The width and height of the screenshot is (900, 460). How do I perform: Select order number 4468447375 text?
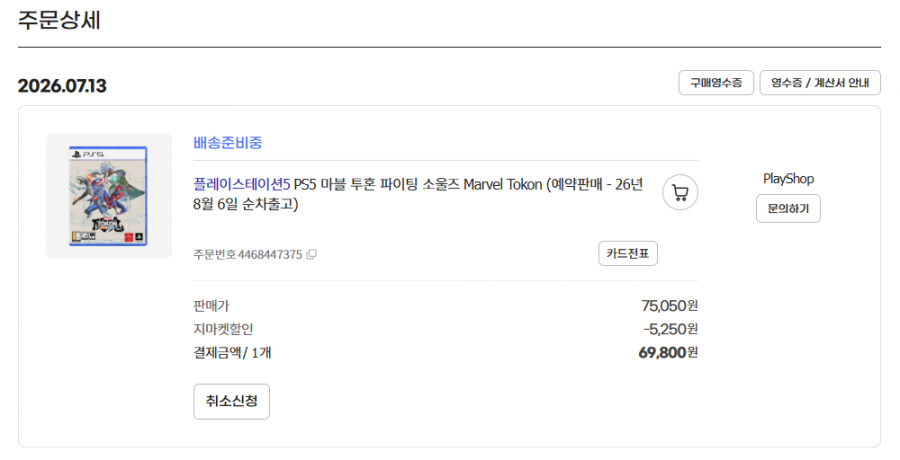click(x=270, y=254)
